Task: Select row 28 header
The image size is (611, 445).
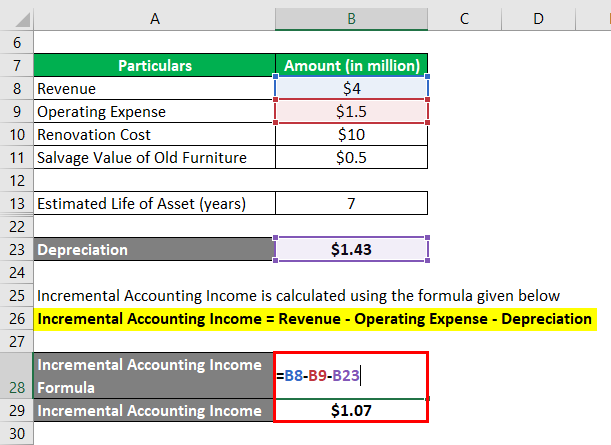Action: pos(17,376)
